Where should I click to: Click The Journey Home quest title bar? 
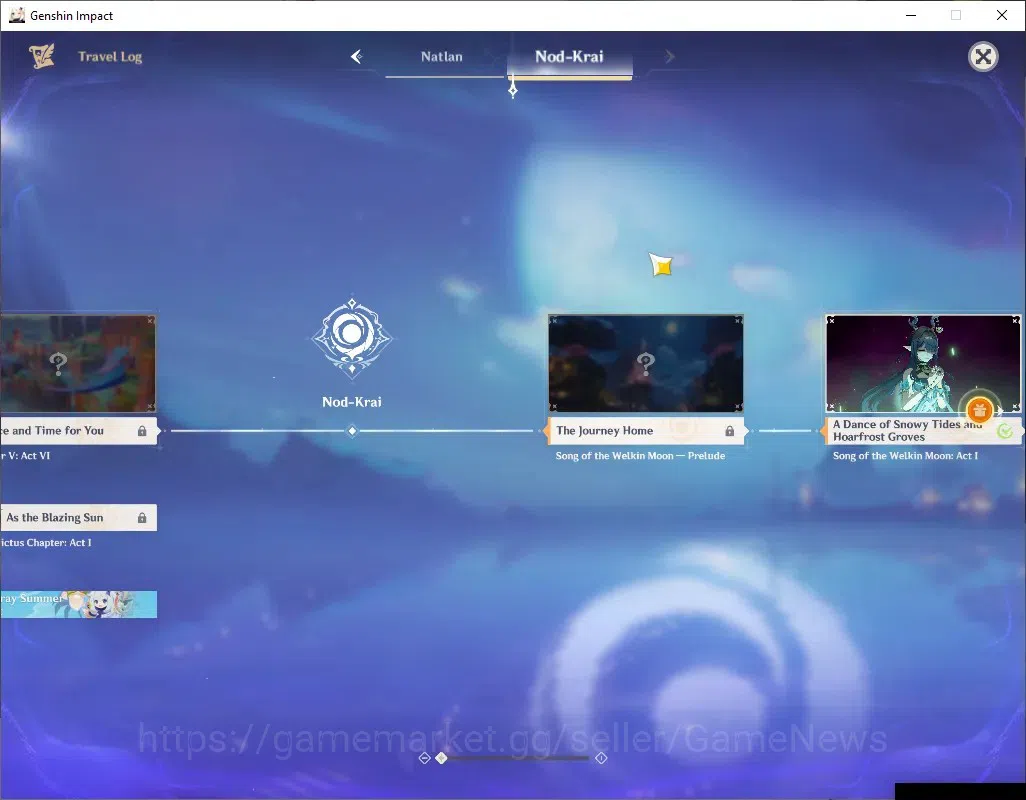pyautogui.click(x=646, y=431)
